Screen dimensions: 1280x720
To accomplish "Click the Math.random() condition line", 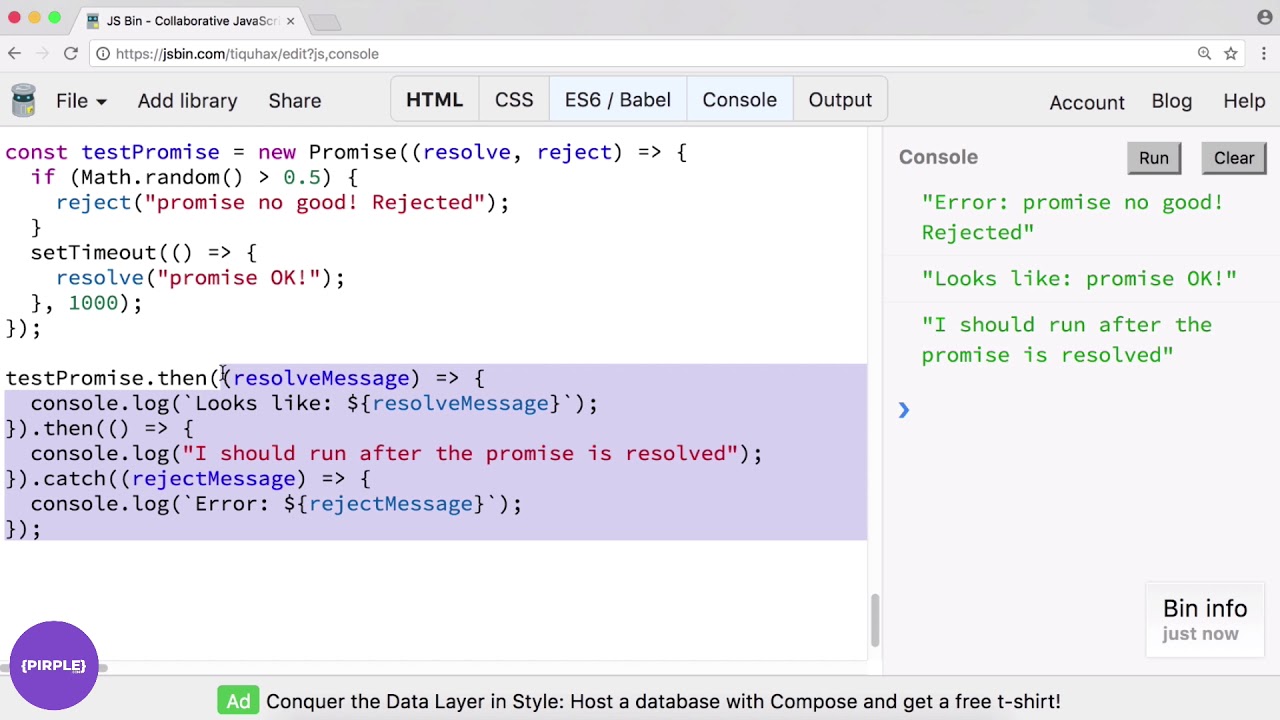I will (x=194, y=177).
